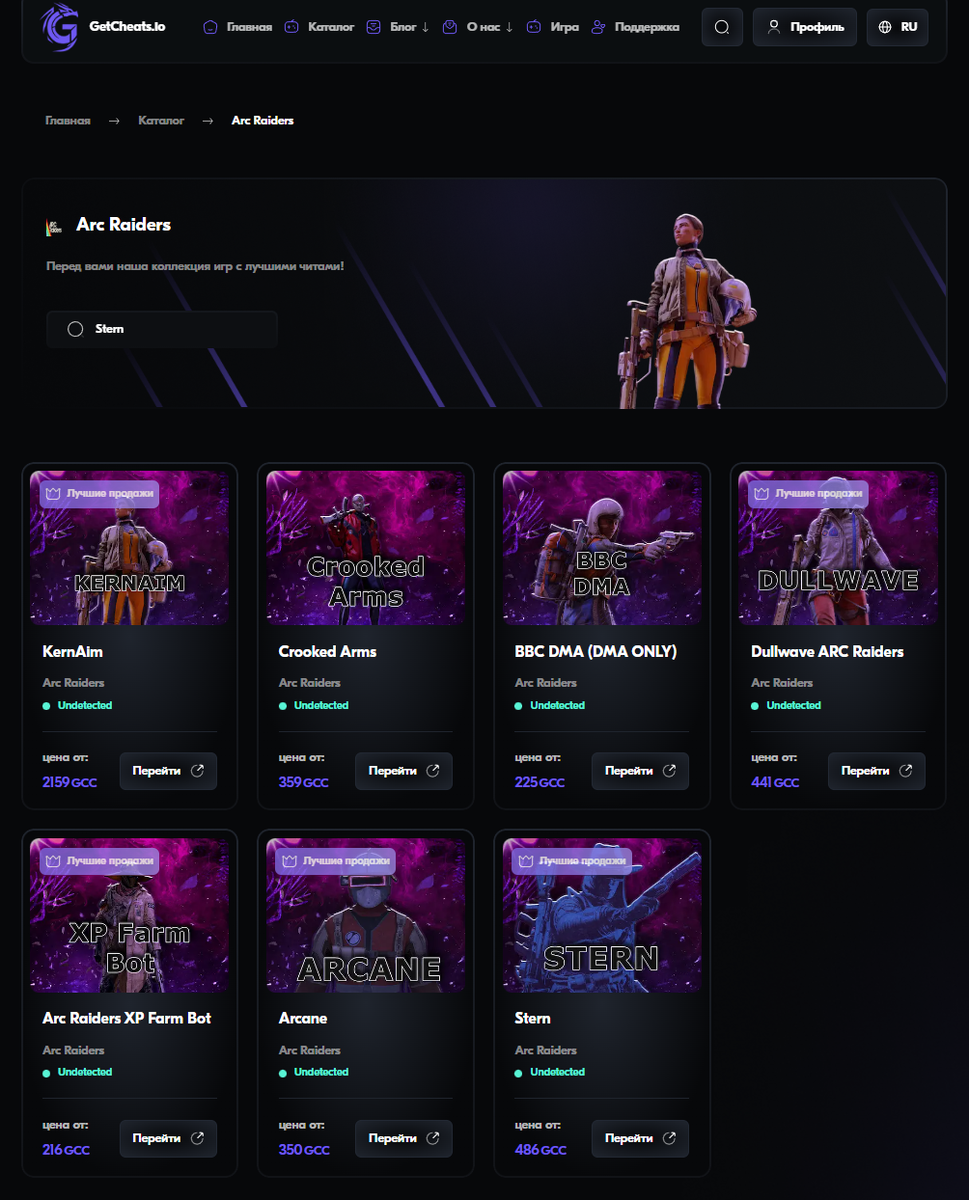Click Каталог breadcrumb link
Viewport: 969px width, 1200px height.
click(161, 120)
